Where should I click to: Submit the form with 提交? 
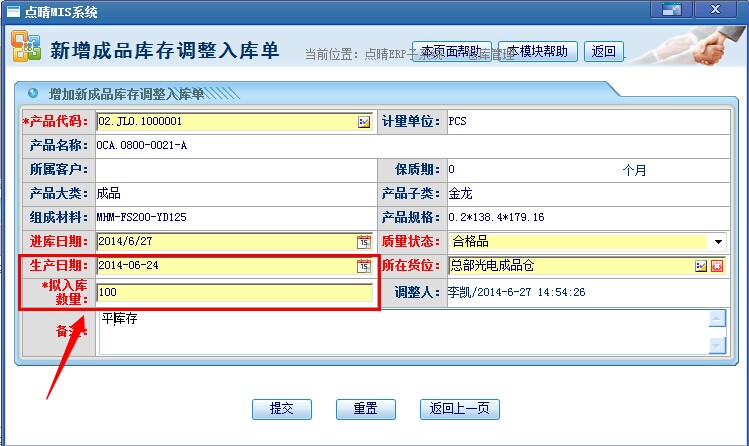281,409
